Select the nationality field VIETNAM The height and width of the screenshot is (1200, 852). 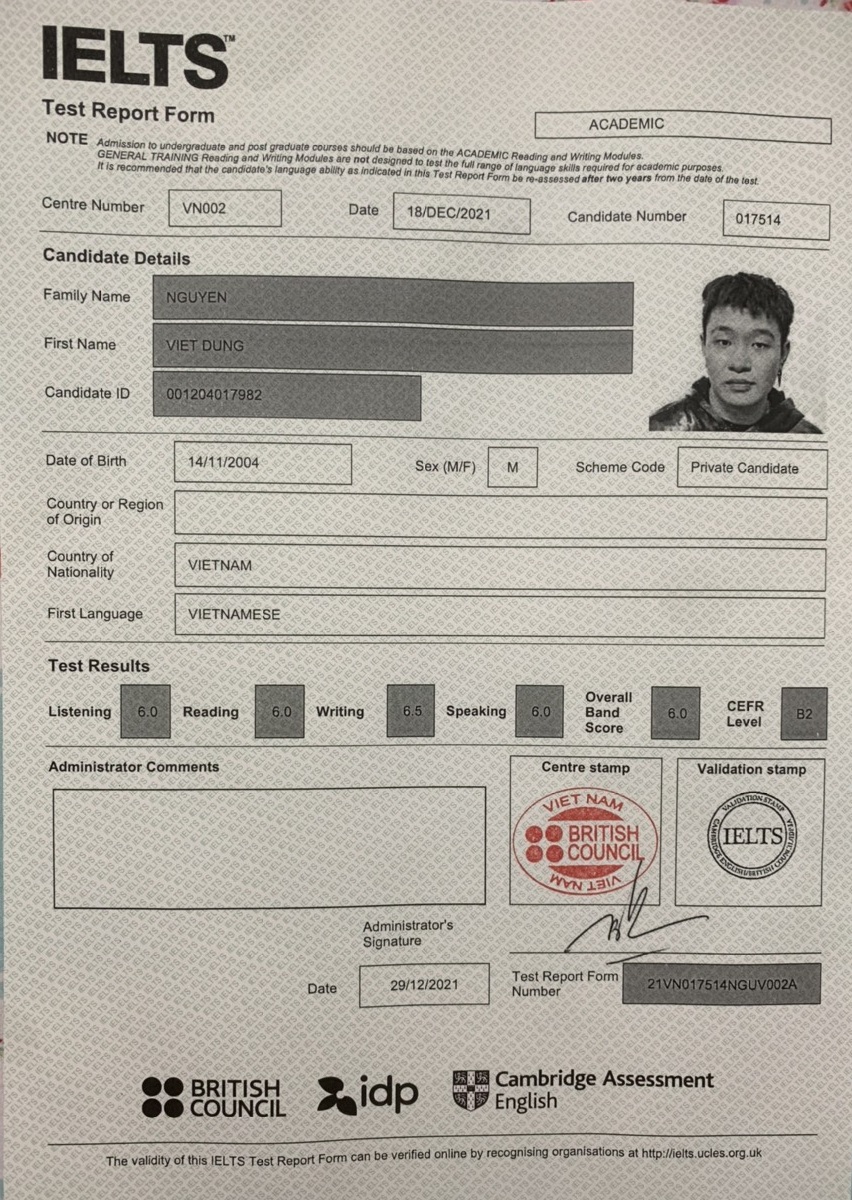pos(500,567)
